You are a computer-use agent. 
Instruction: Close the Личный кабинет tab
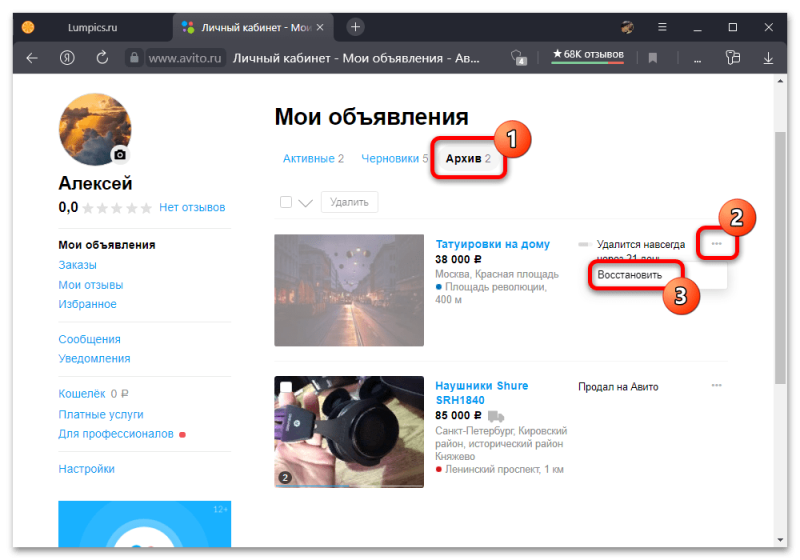click(x=320, y=28)
